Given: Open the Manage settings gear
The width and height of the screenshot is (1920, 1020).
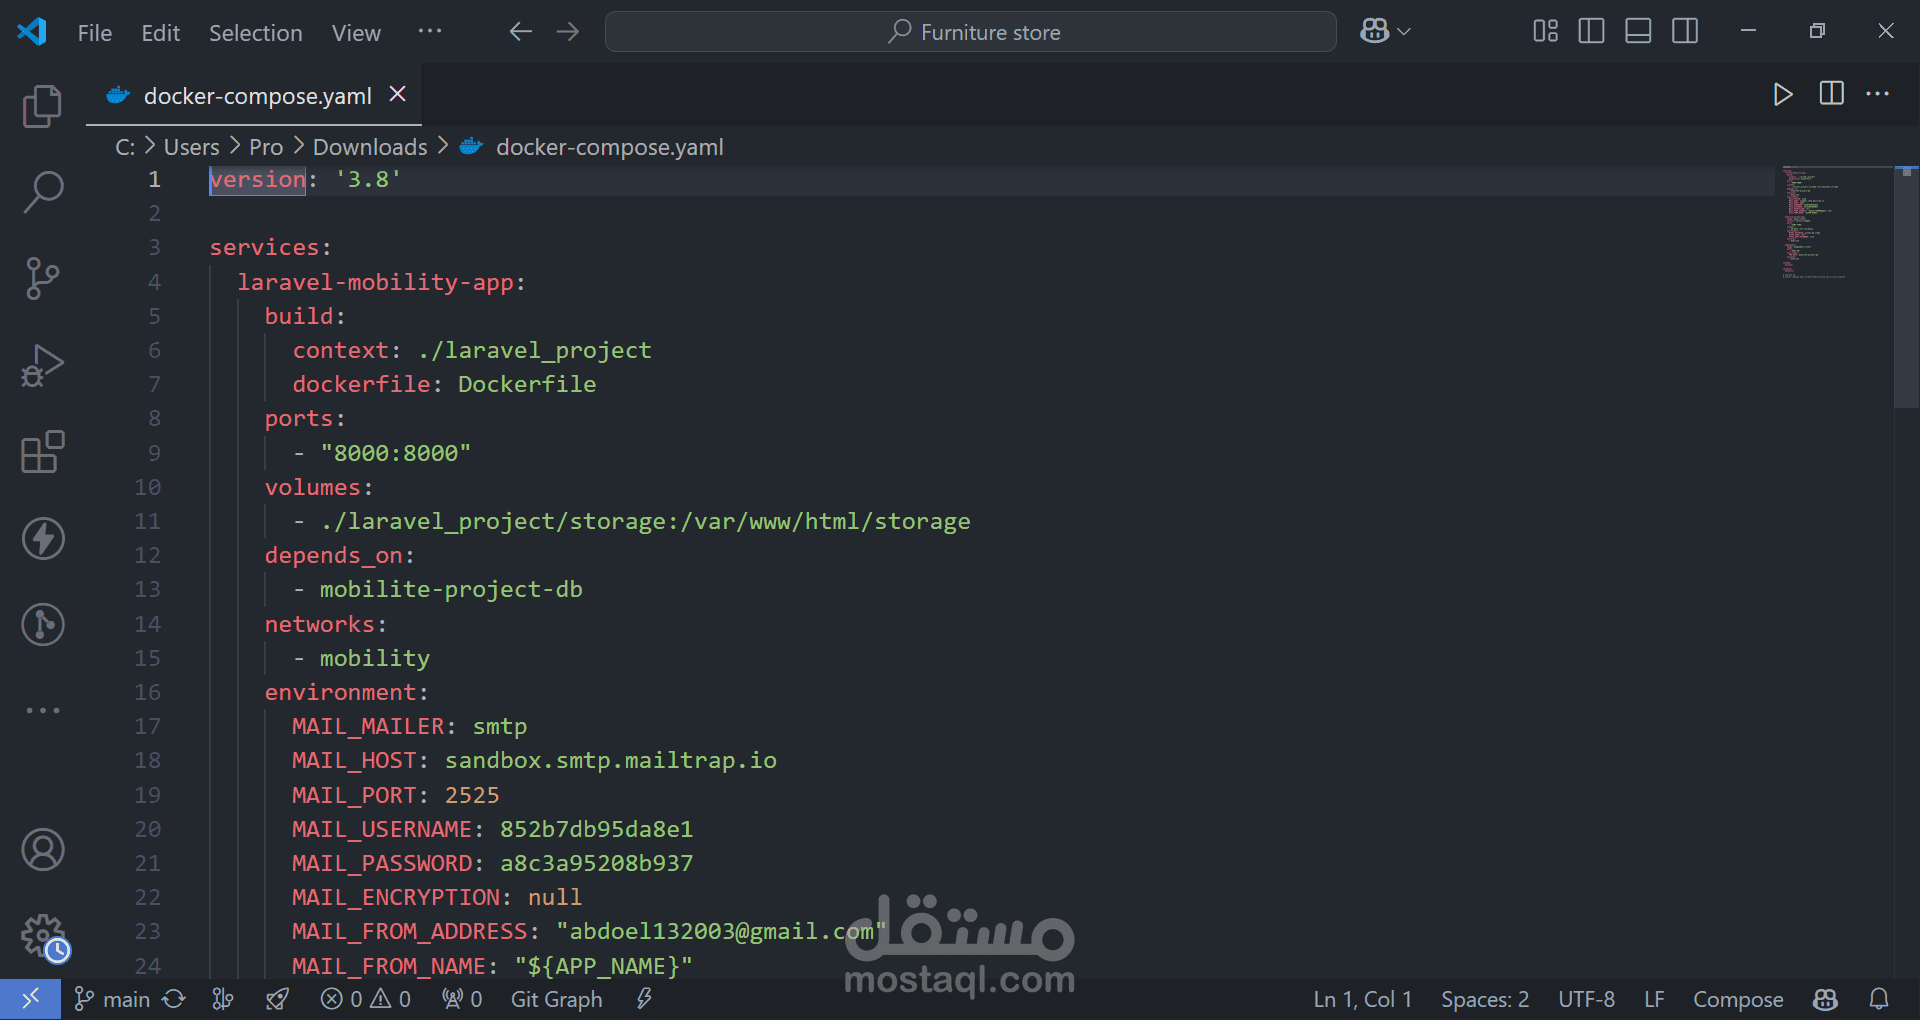Looking at the screenshot, I should (x=42, y=937).
